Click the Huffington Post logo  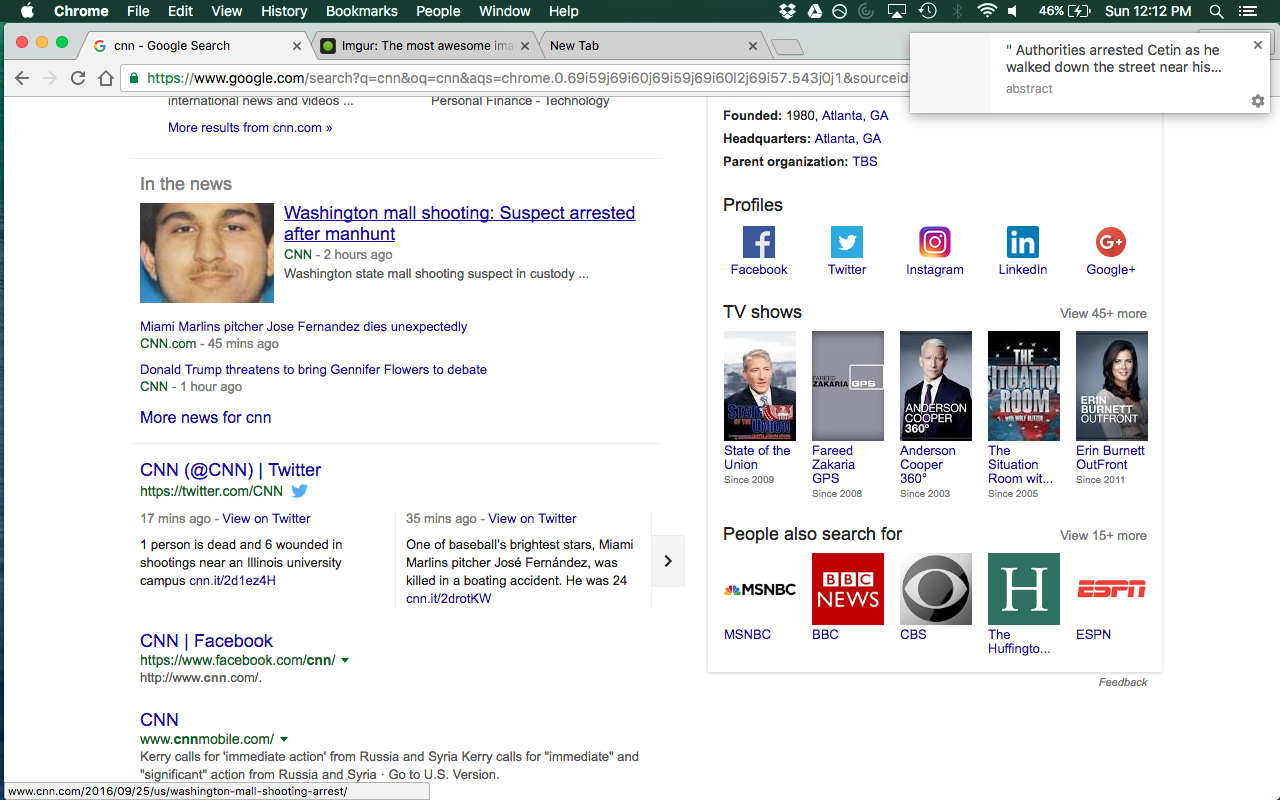click(x=1024, y=589)
